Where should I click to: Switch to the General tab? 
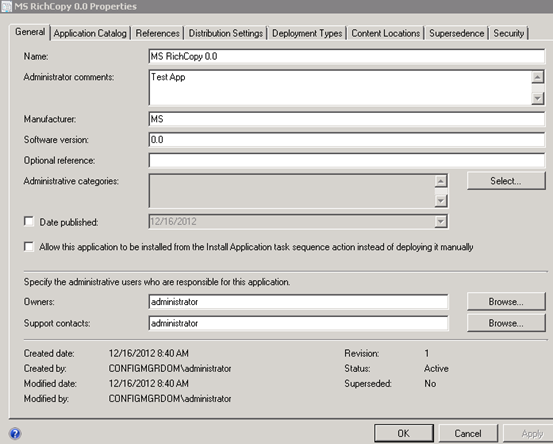coord(30,32)
